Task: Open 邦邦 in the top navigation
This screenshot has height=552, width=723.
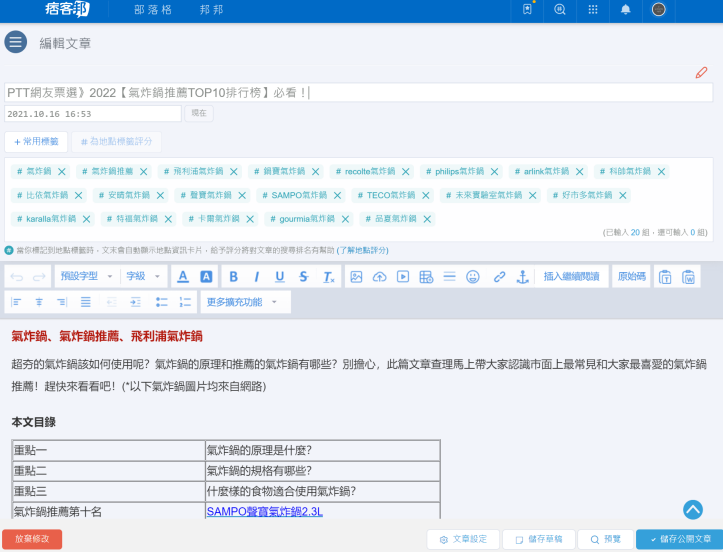Action: click(212, 10)
